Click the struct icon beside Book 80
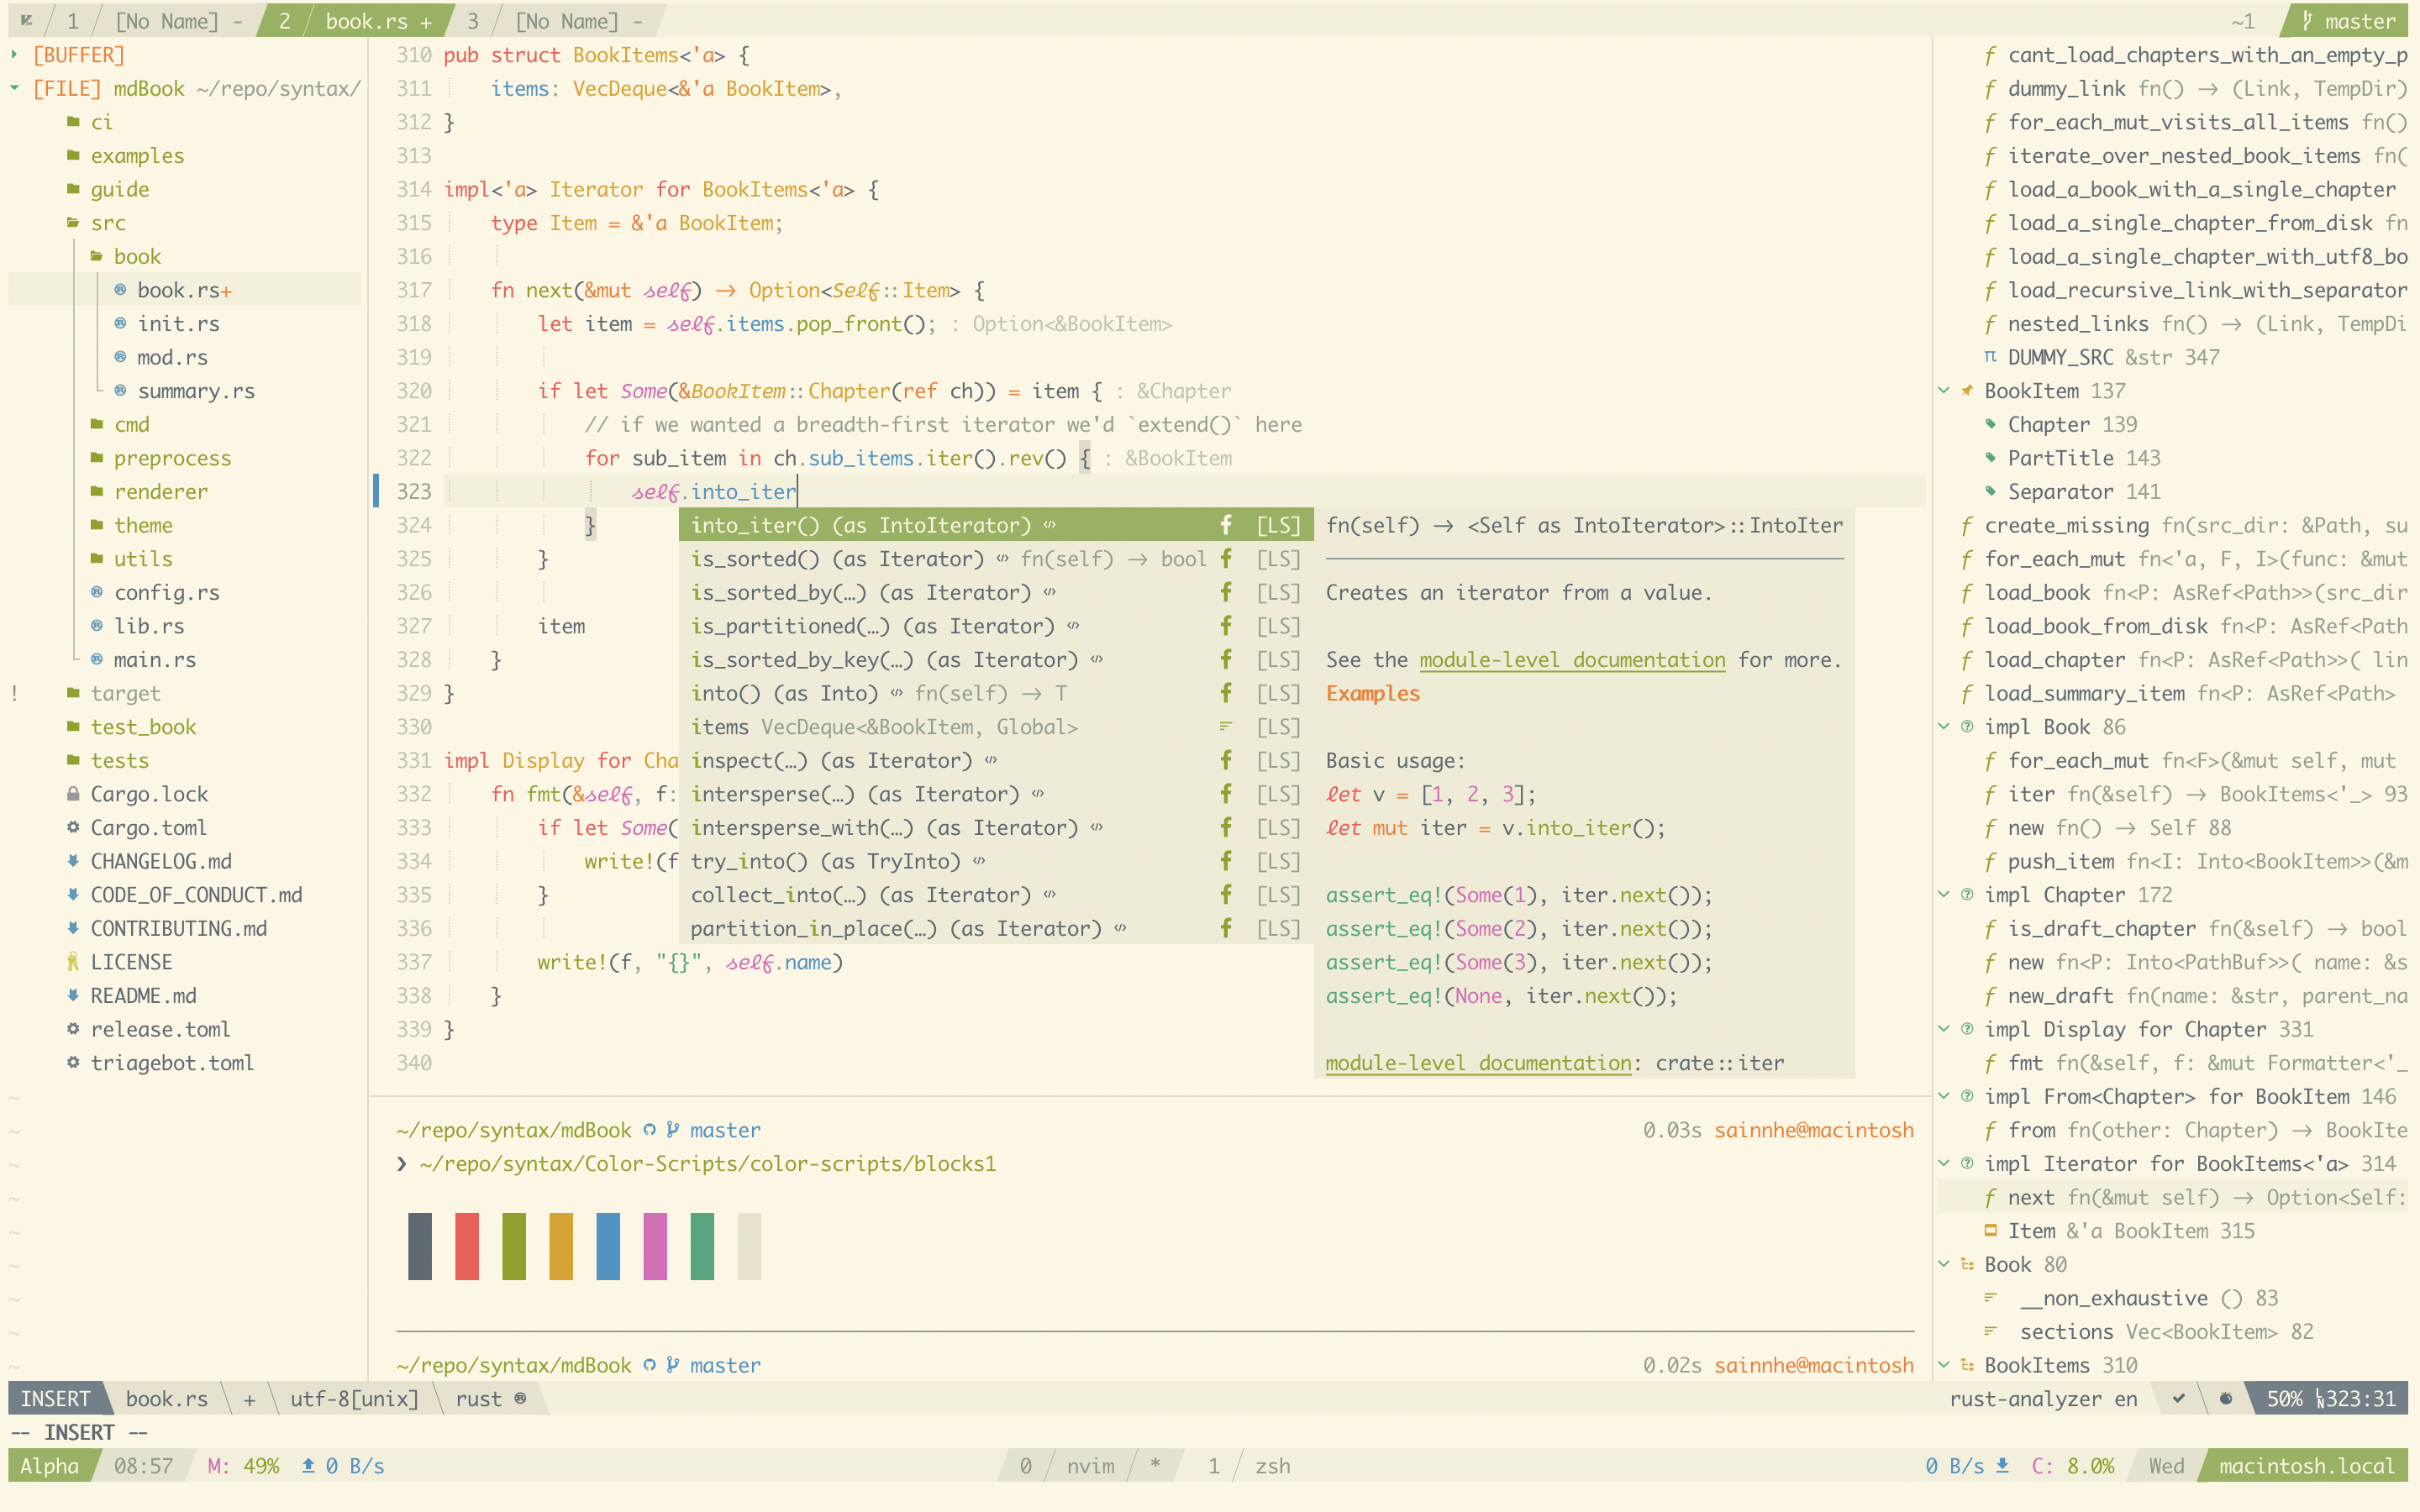2420x1512 pixels. point(1967,1265)
